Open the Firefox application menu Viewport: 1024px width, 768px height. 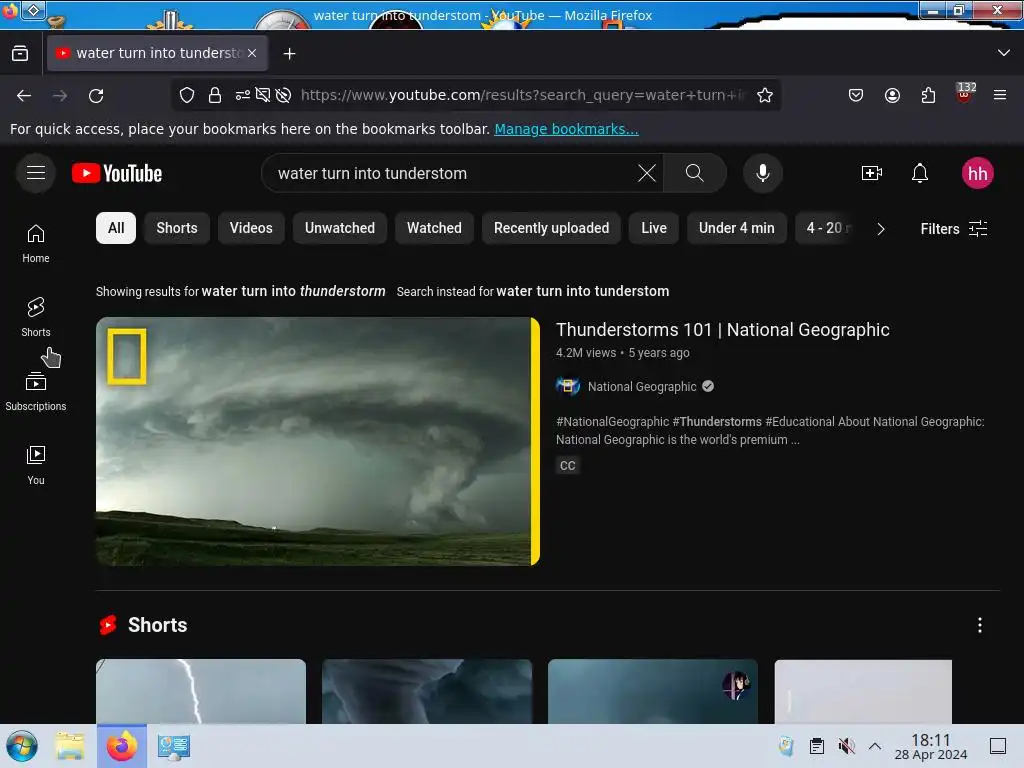1000,95
